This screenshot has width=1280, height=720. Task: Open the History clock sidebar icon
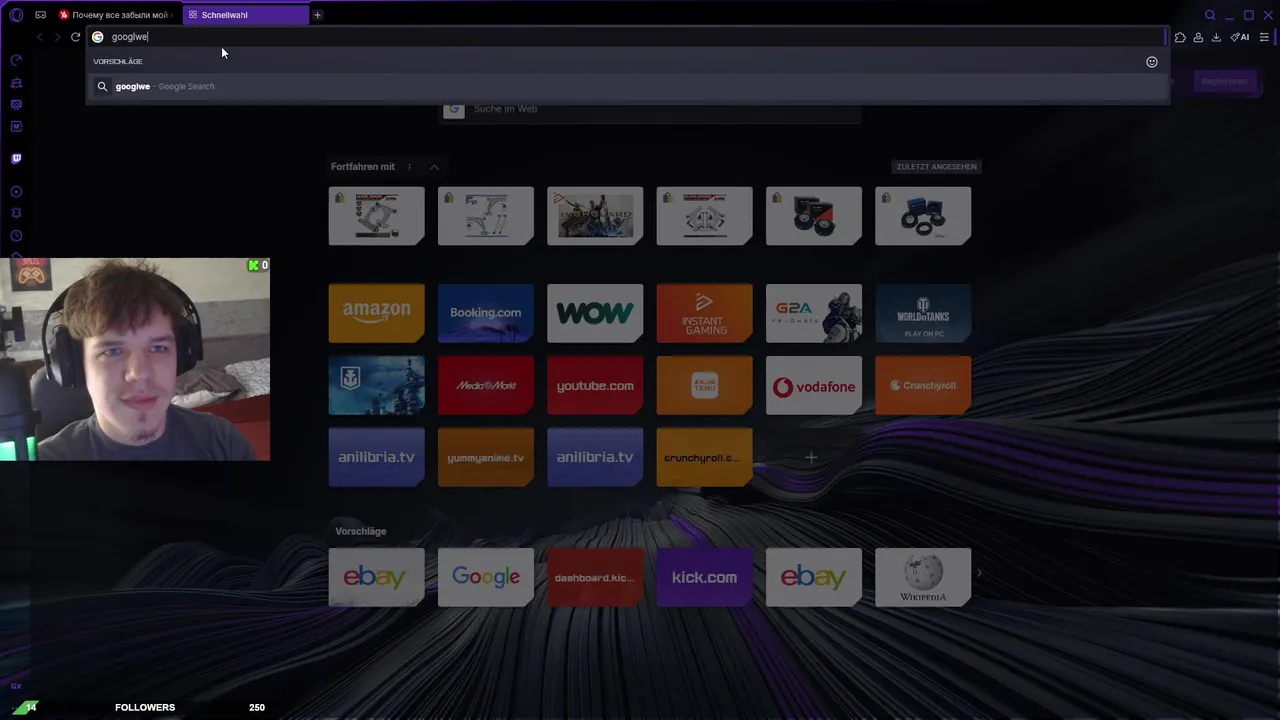16,236
